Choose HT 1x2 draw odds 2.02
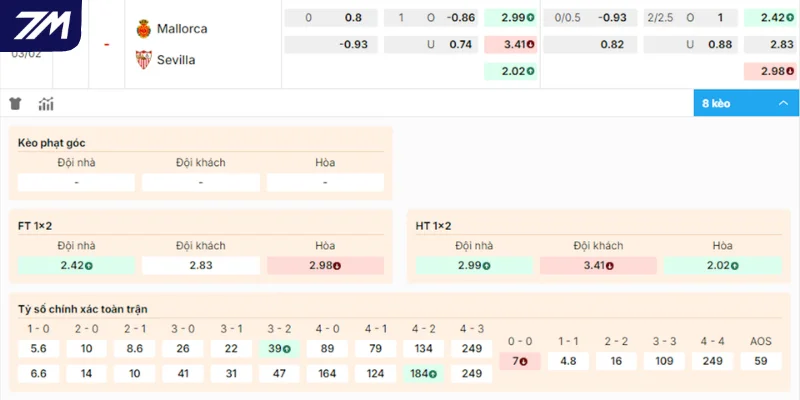Image resolution: width=800 pixels, height=400 pixels. [x=723, y=265]
